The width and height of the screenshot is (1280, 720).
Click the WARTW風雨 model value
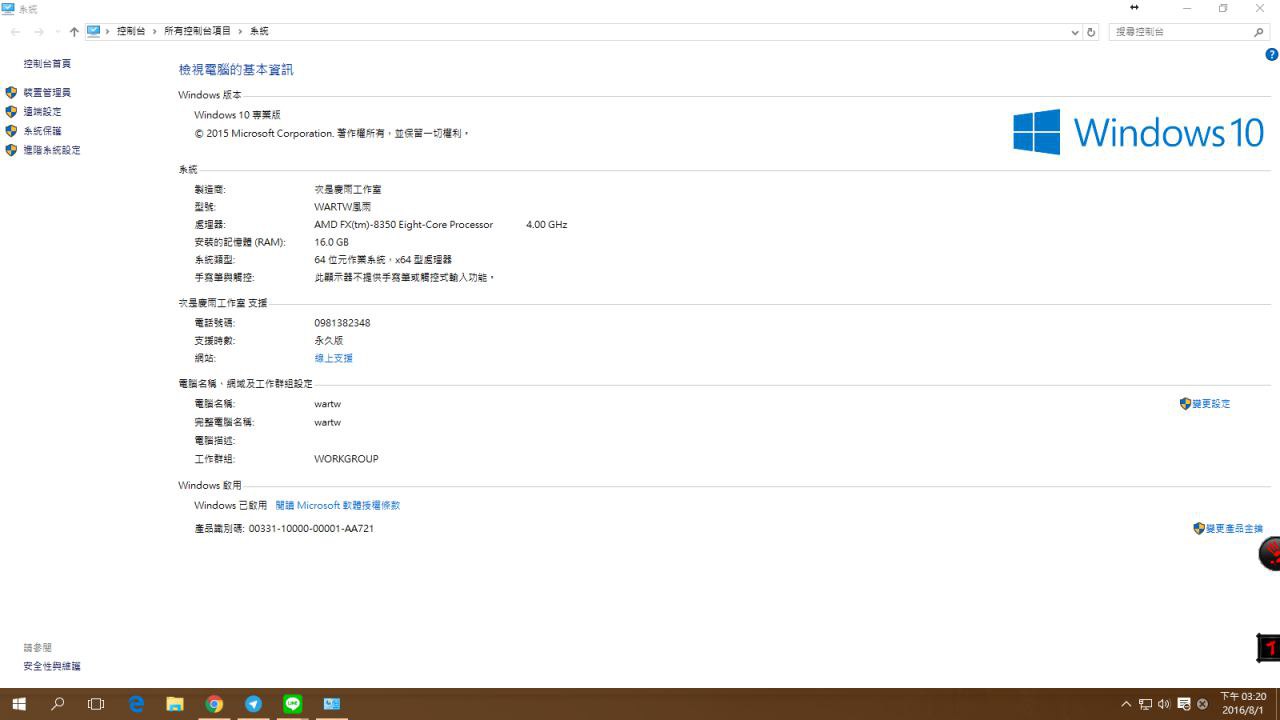point(343,207)
